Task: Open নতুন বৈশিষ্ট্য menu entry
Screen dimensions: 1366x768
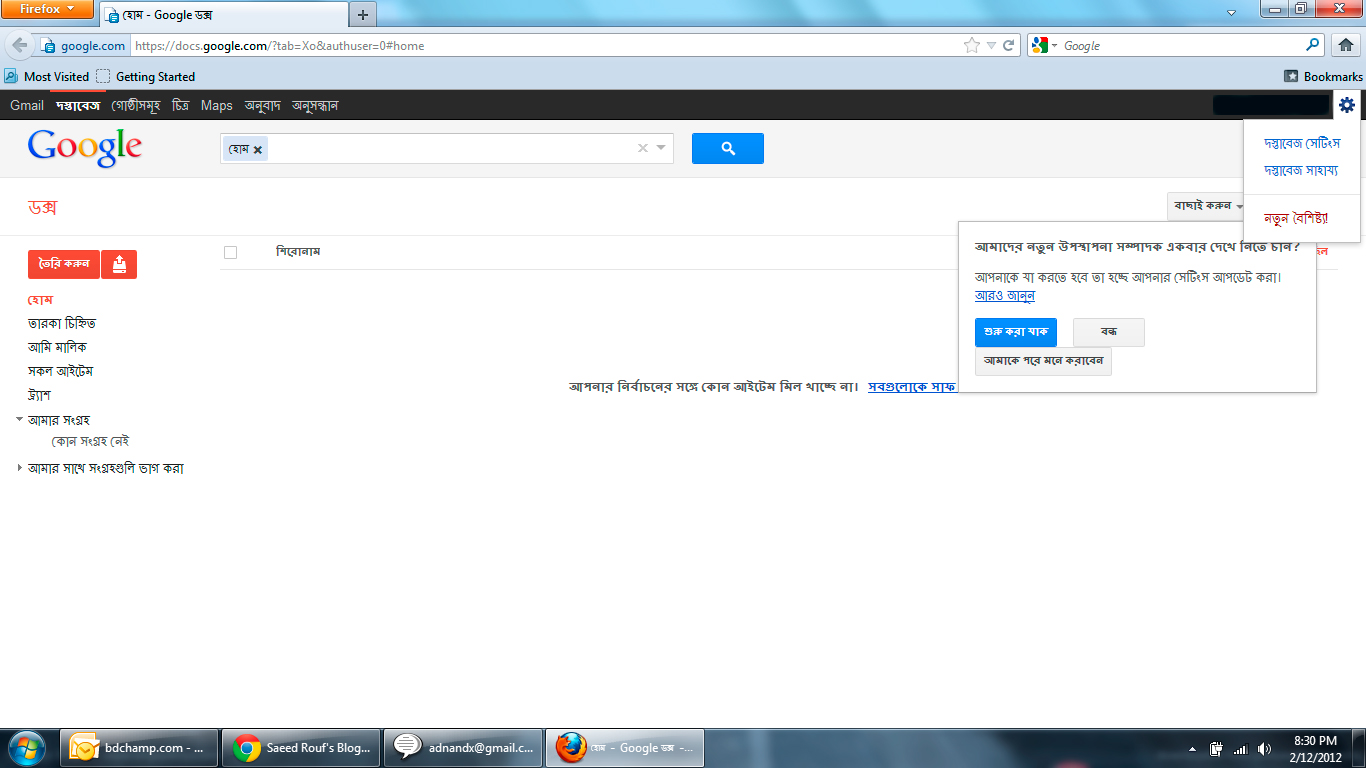Action: point(1296,218)
